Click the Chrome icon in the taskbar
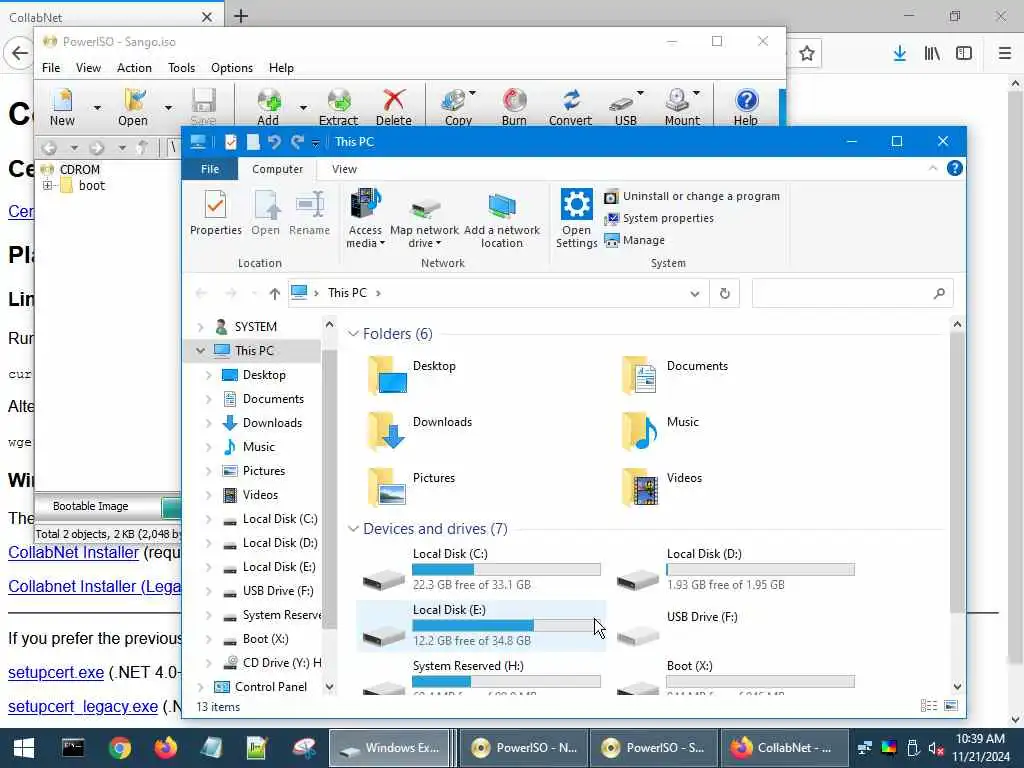This screenshot has height=768, width=1024. (120, 748)
